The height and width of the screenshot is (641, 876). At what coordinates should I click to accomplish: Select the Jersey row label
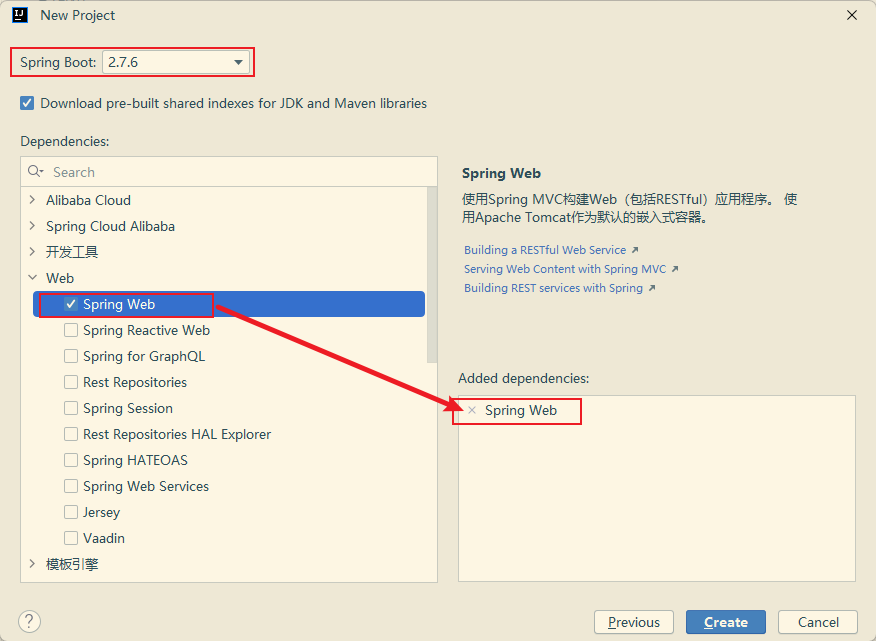coord(101,512)
